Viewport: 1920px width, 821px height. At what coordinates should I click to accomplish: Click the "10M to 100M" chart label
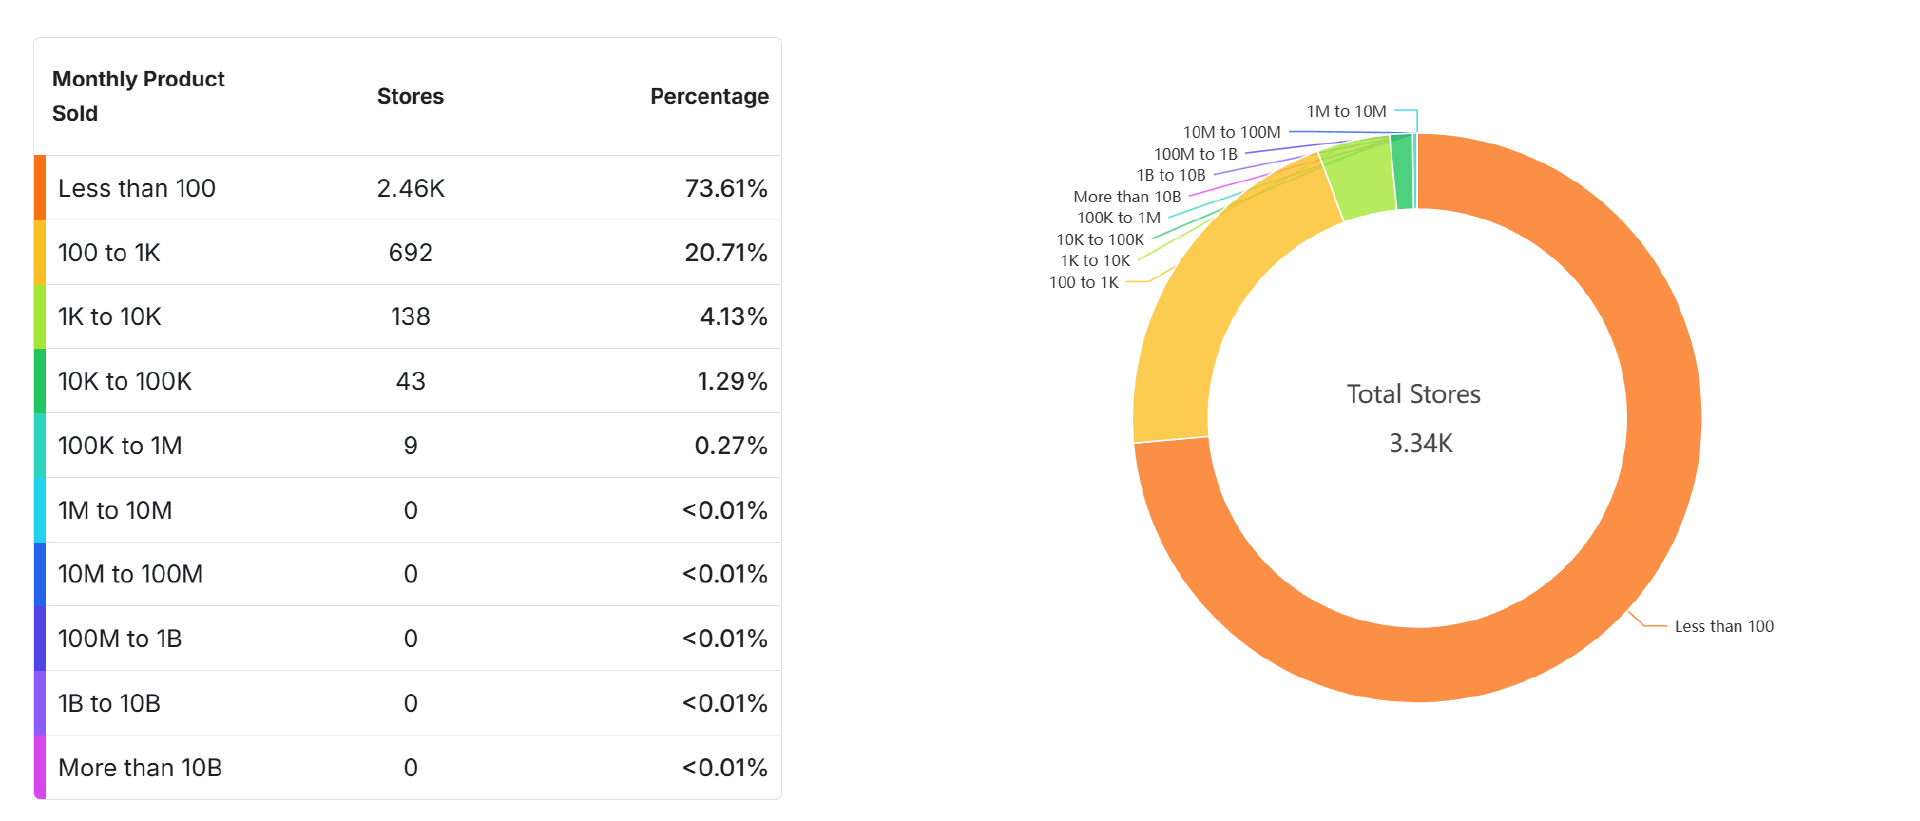[x=1231, y=132]
